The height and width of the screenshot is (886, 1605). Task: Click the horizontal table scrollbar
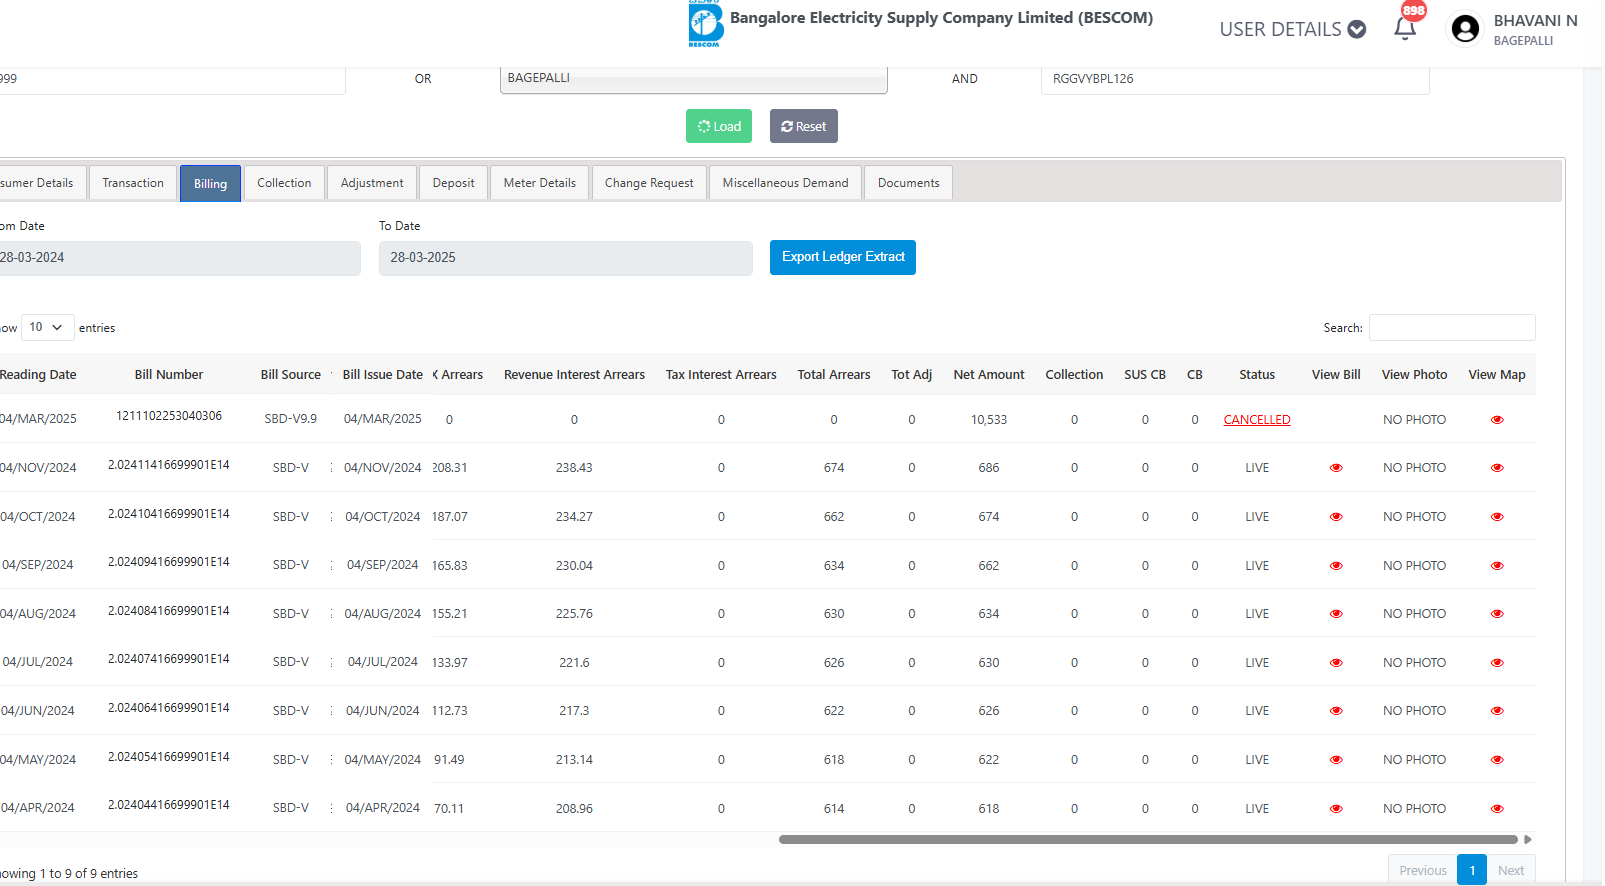pyautogui.click(x=1148, y=840)
